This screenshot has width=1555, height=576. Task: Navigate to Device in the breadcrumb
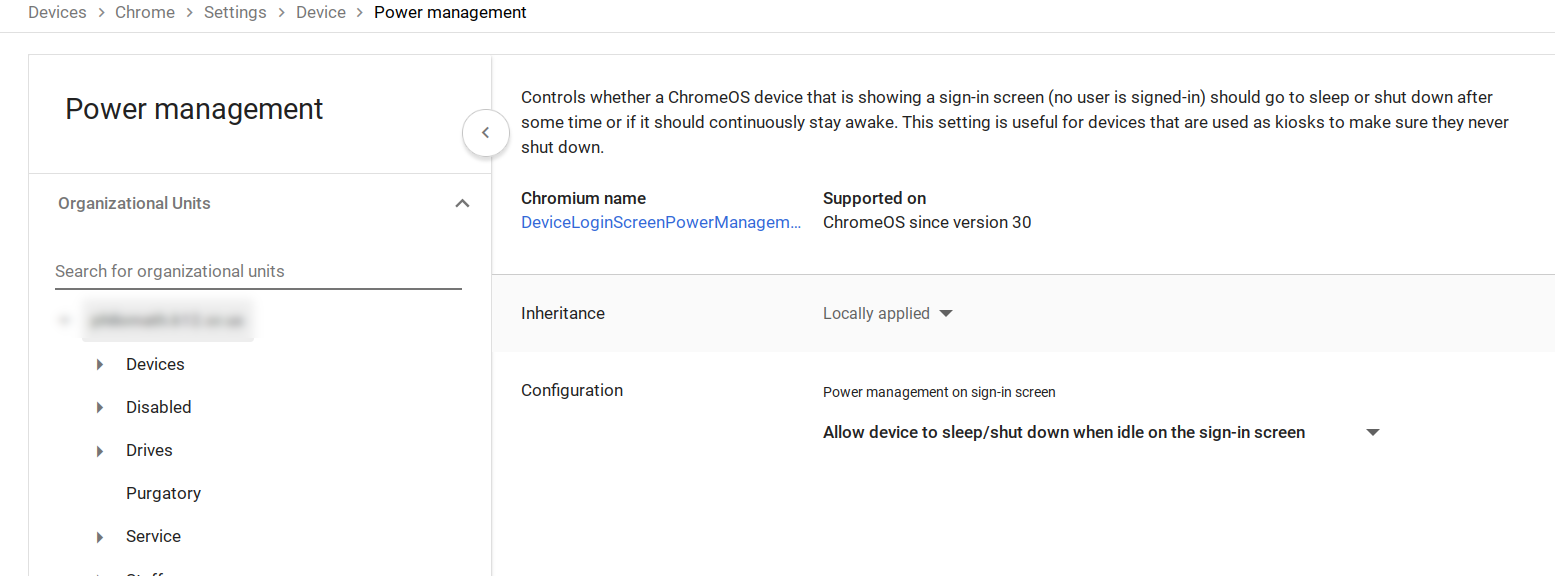click(x=321, y=13)
